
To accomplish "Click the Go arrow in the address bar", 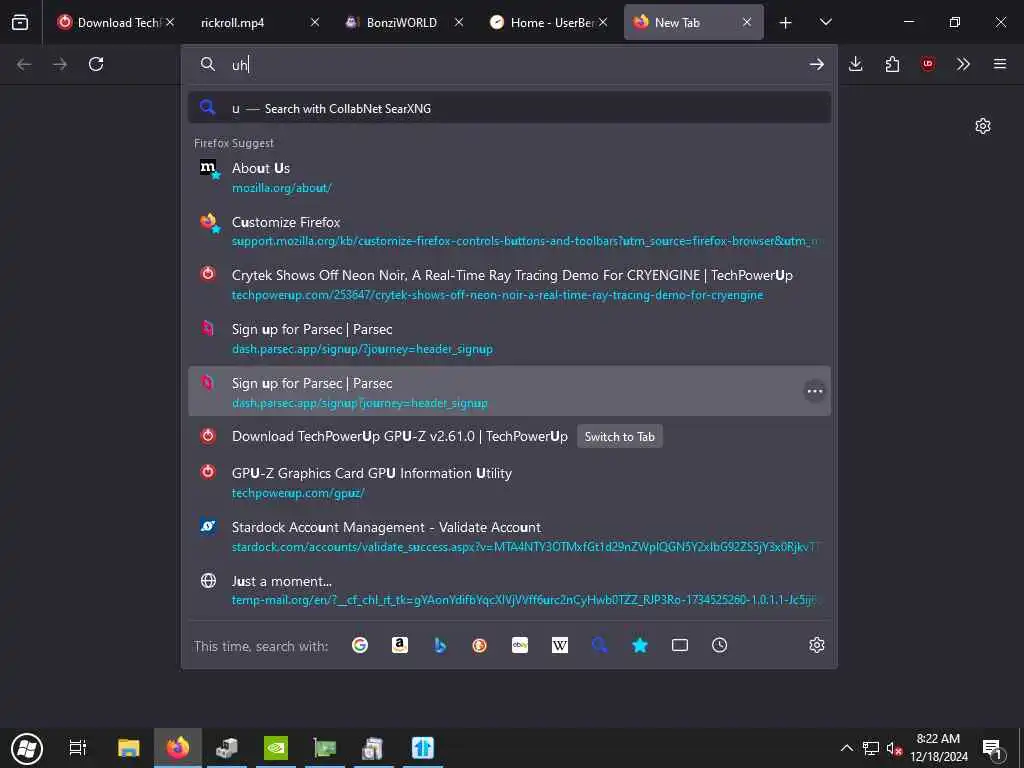I will [x=816, y=64].
